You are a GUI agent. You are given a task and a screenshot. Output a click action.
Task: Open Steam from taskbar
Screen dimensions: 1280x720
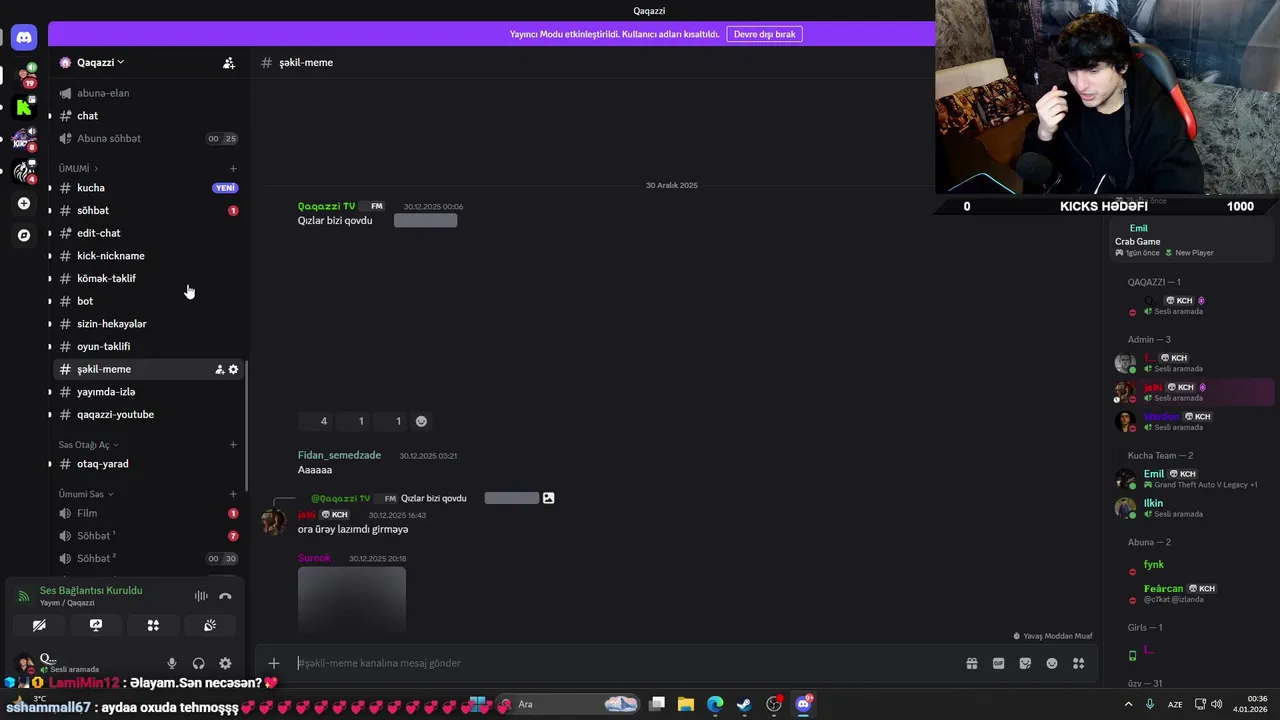[744, 704]
